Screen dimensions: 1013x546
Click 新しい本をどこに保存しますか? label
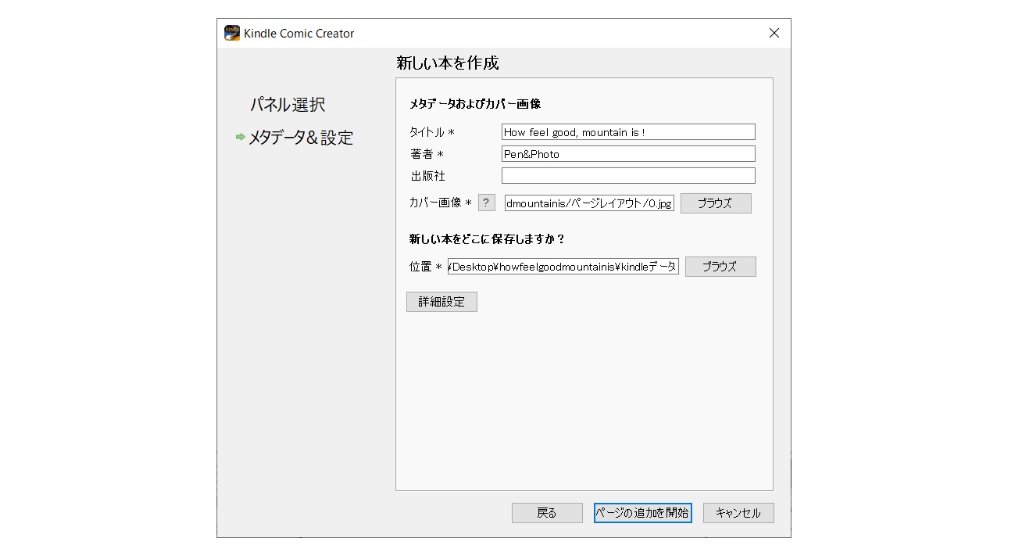487,239
